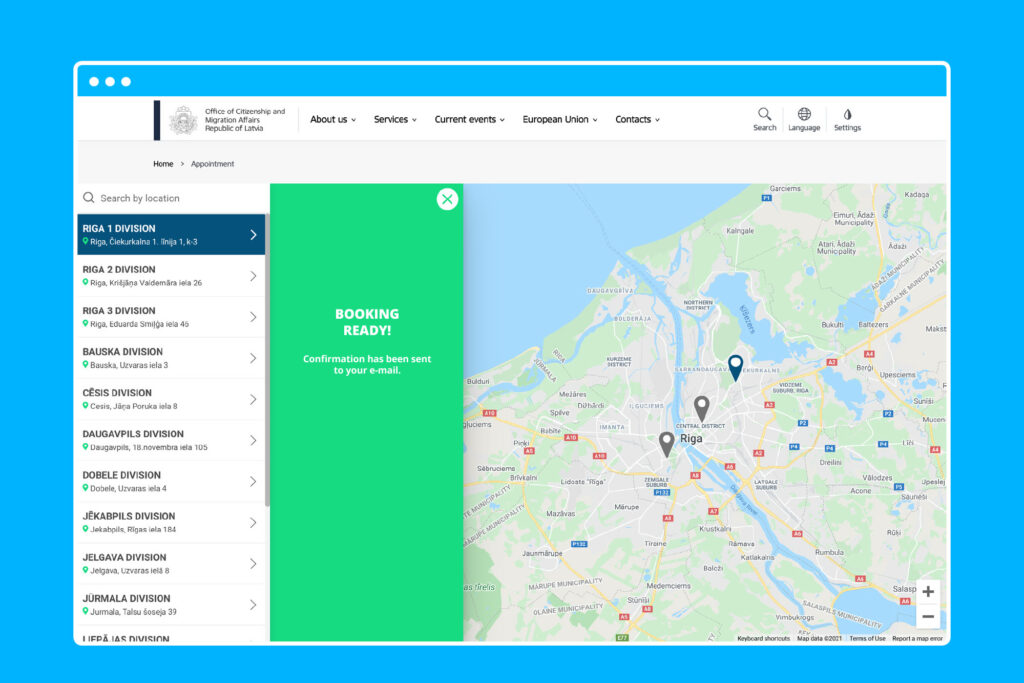Open the Current events dropdown
Image resolution: width=1024 pixels, height=683 pixels.
[469, 120]
